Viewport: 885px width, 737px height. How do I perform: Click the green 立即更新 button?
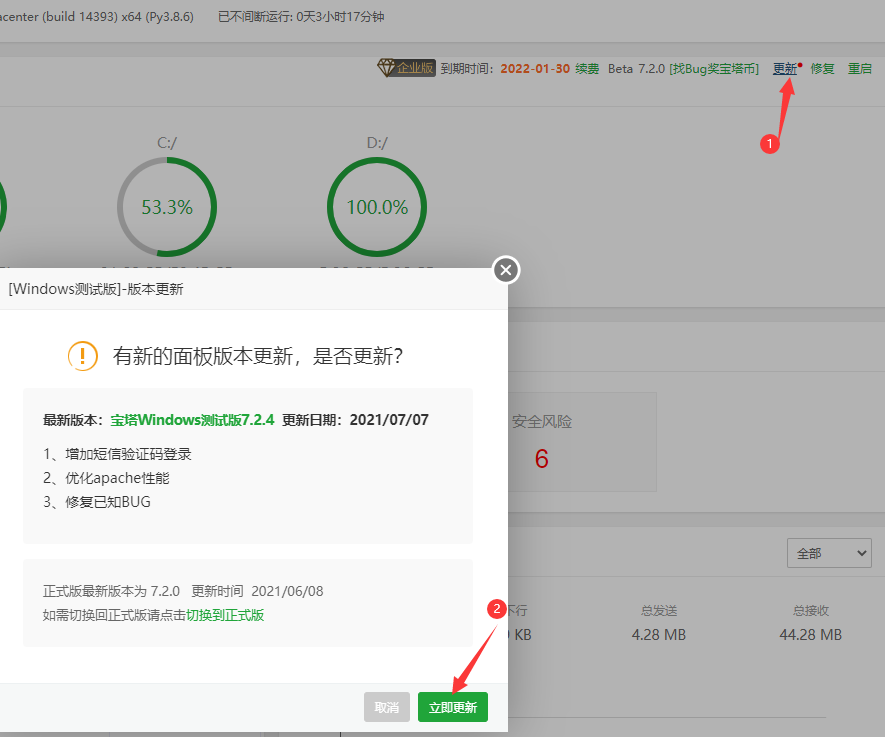tap(453, 707)
